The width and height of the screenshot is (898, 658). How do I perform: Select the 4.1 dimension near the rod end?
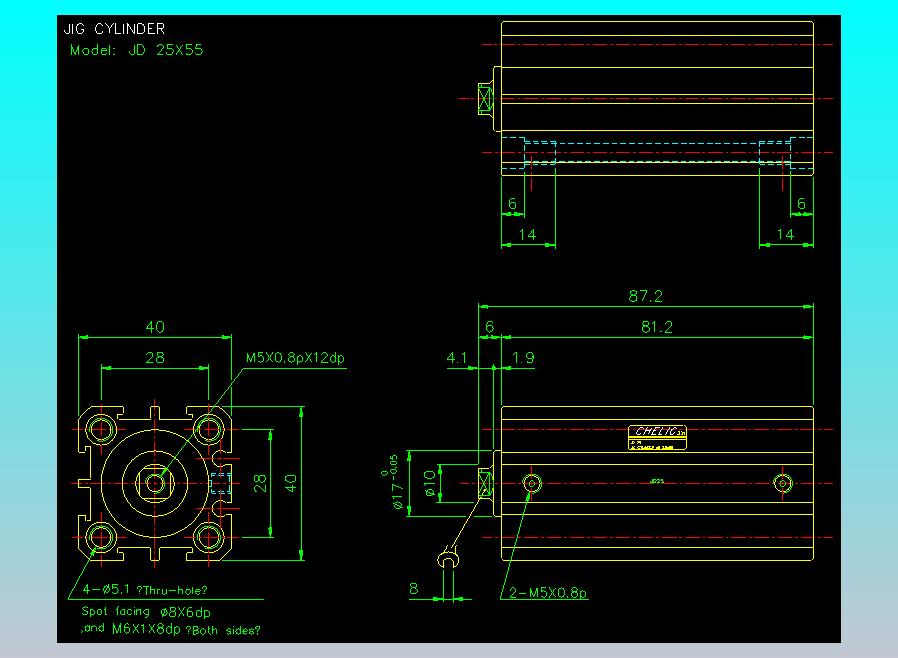tap(456, 357)
